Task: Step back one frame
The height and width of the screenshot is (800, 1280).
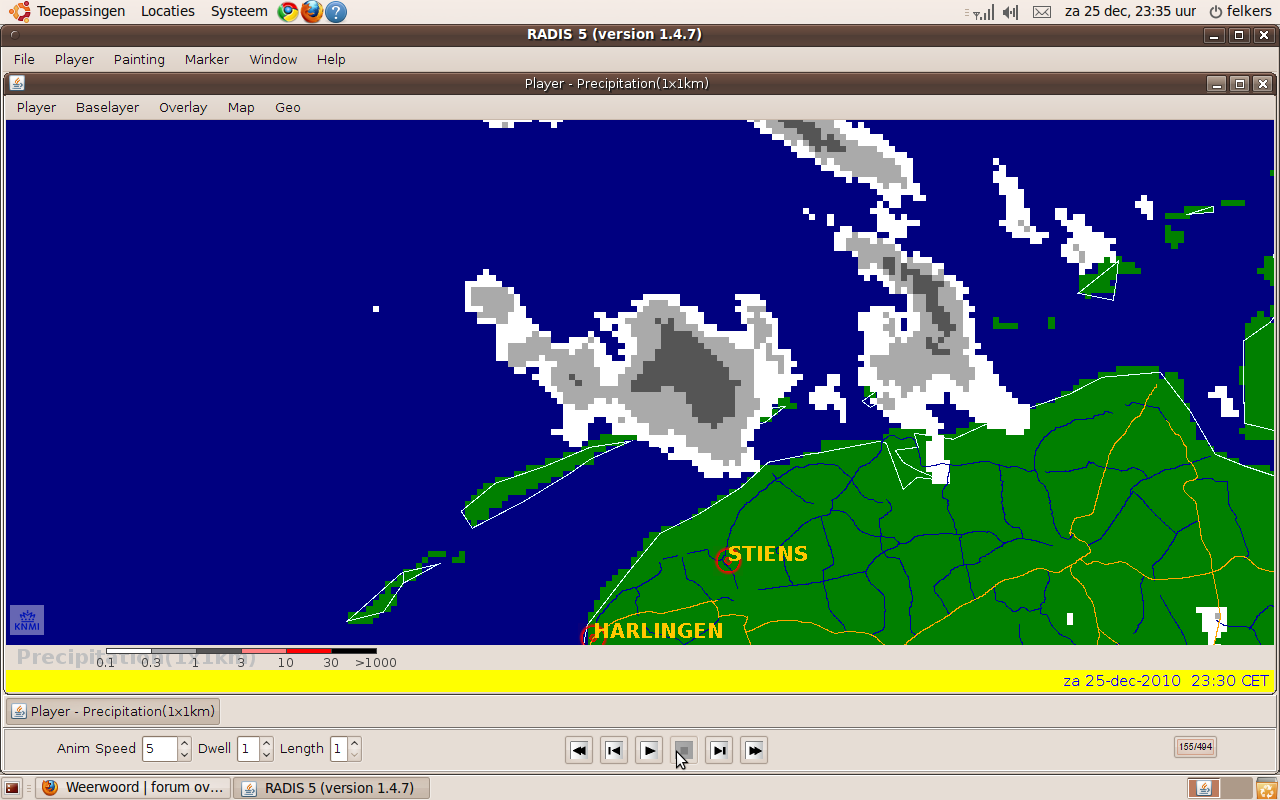Action: [x=614, y=750]
